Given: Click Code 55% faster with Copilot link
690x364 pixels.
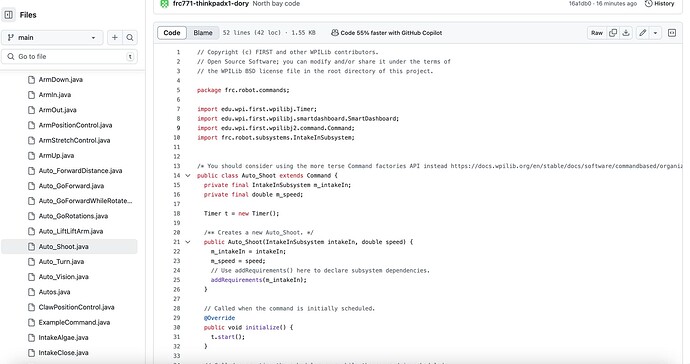Looking at the screenshot, I should coord(391,33).
